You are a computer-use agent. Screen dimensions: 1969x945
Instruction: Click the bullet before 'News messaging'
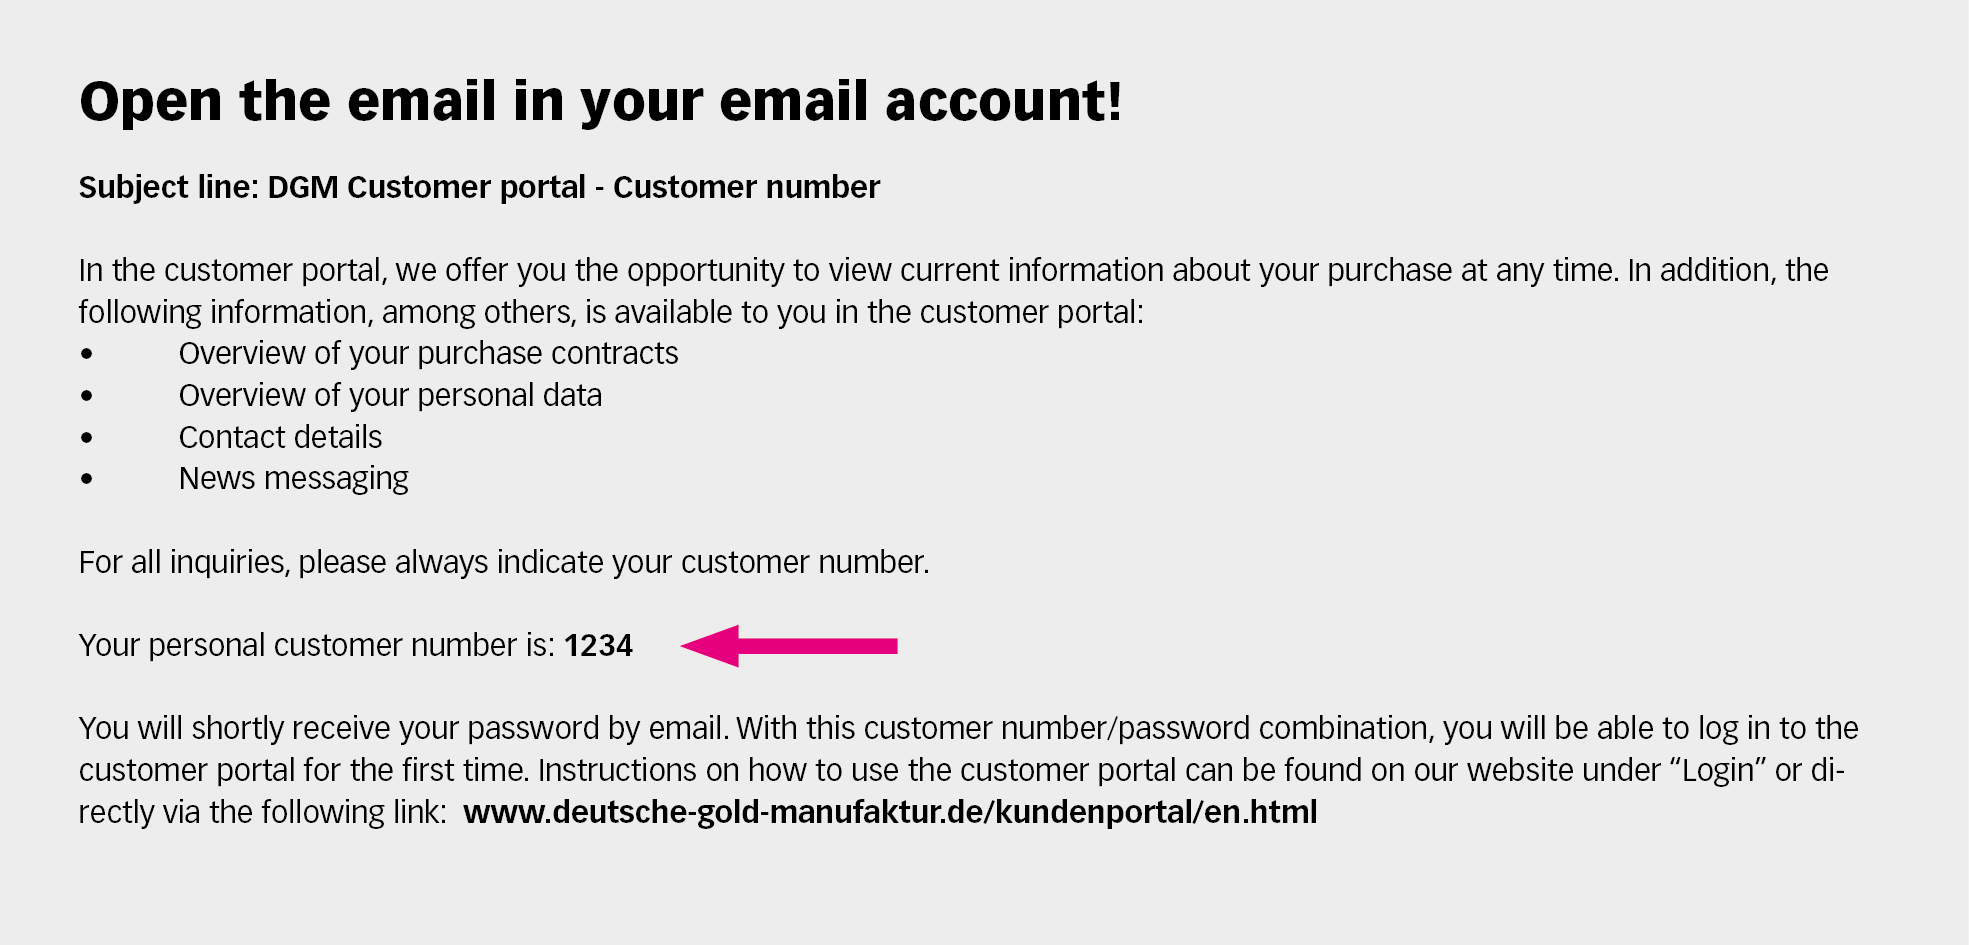click(x=88, y=479)
